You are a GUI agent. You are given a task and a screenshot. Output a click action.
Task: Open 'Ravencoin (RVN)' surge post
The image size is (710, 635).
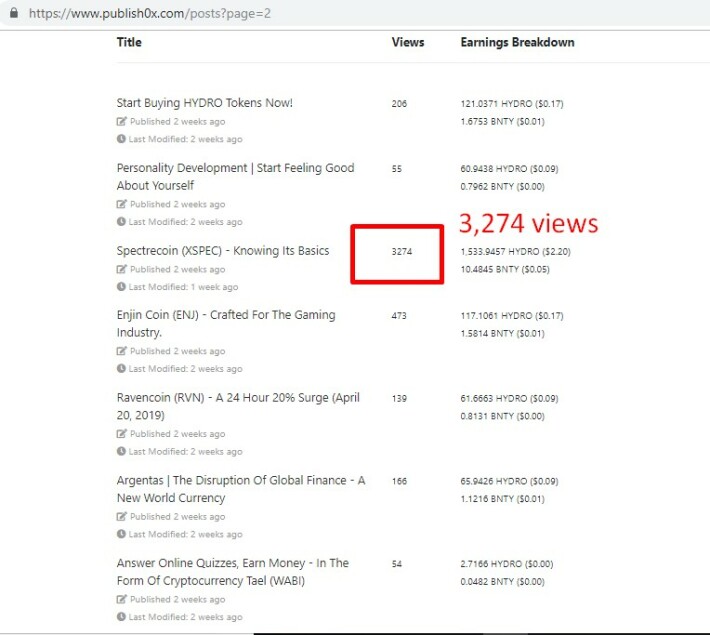point(238,406)
